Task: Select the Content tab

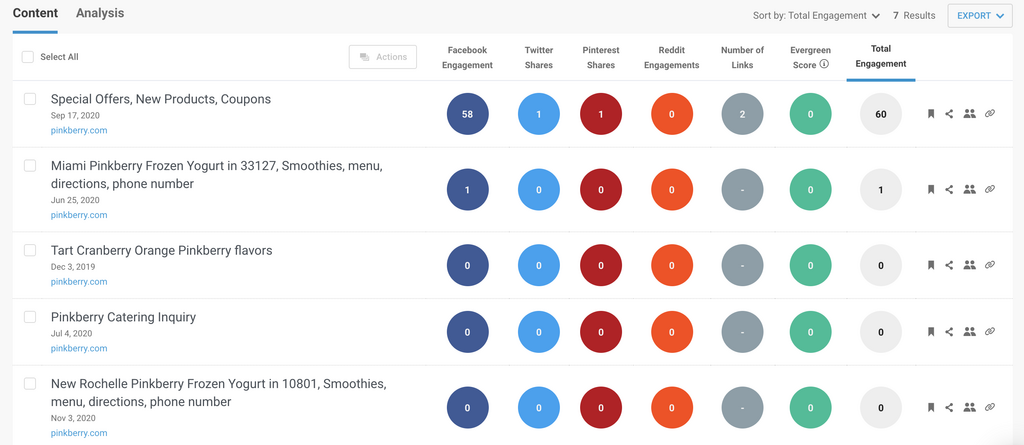Action: [35, 13]
